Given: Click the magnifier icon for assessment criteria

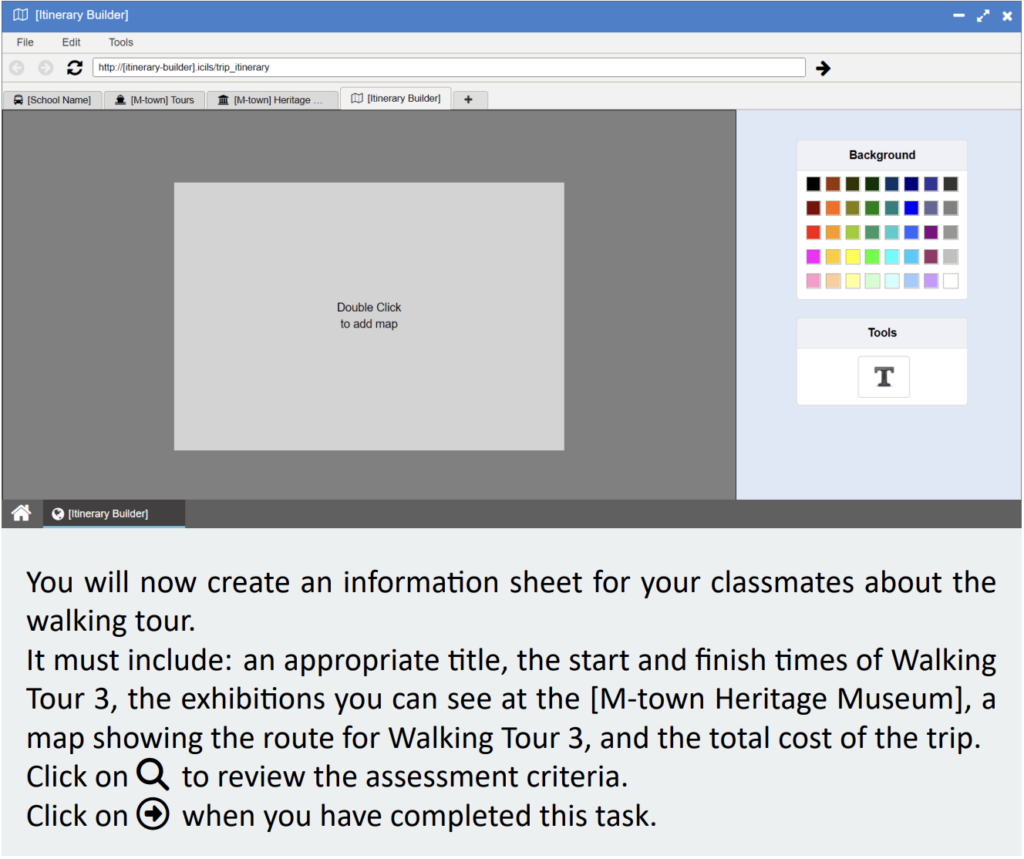Looking at the screenshot, I should [154, 776].
